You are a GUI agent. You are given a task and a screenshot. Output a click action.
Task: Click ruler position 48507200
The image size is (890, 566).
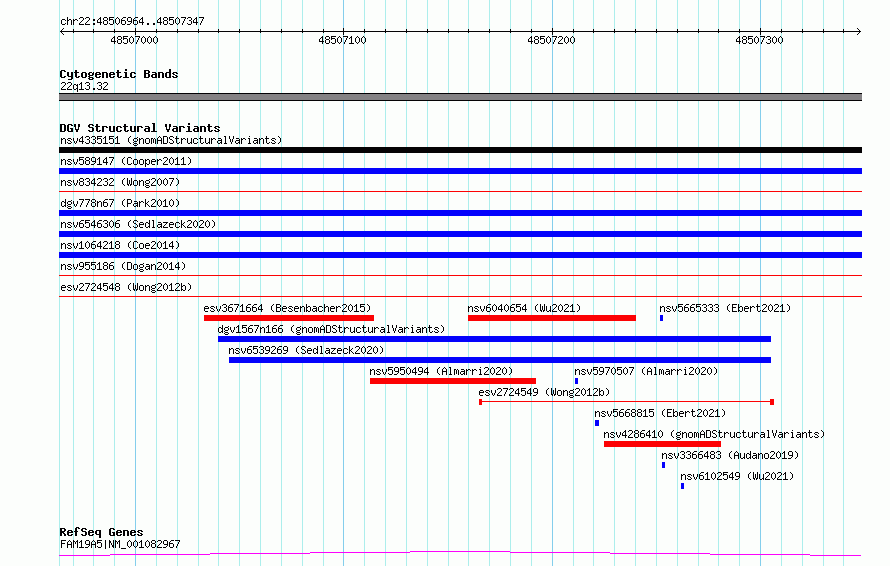tap(552, 40)
